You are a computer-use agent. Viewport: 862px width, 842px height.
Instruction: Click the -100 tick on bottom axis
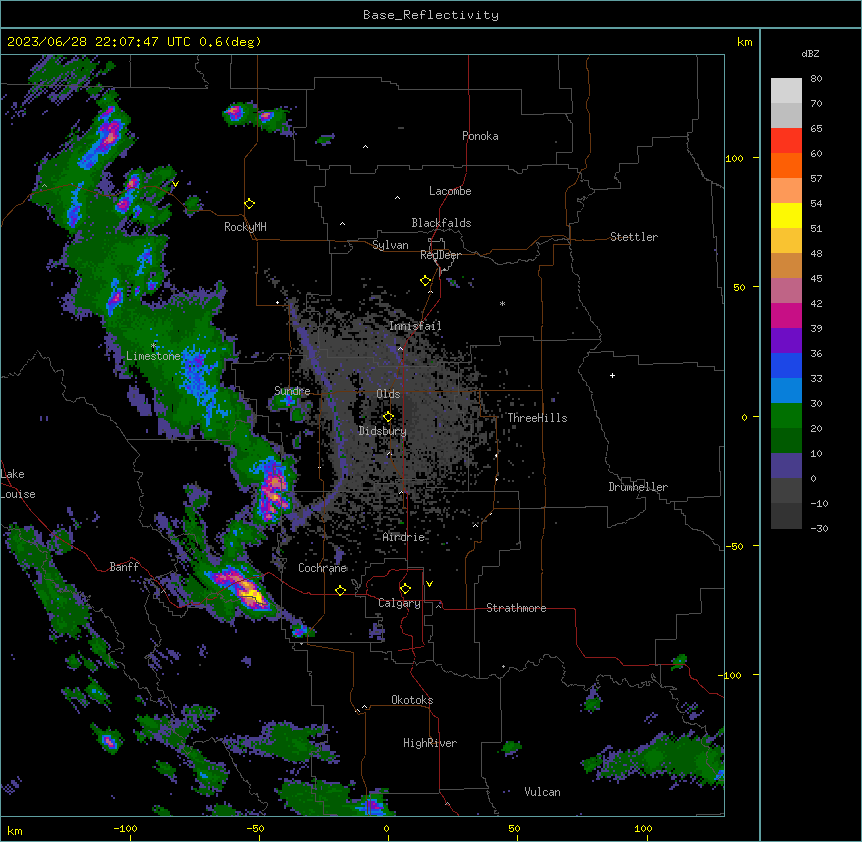click(x=125, y=828)
